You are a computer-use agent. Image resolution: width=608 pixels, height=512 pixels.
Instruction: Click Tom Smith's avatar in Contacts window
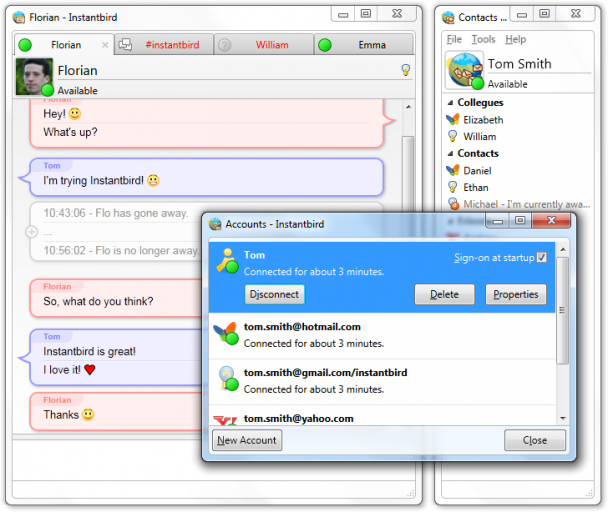click(x=464, y=71)
